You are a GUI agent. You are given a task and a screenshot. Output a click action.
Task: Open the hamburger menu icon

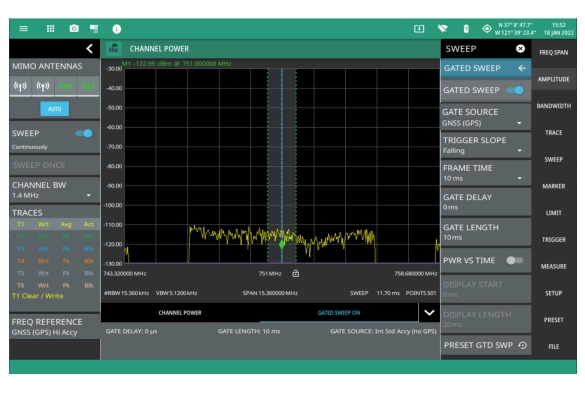(x=24, y=28)
